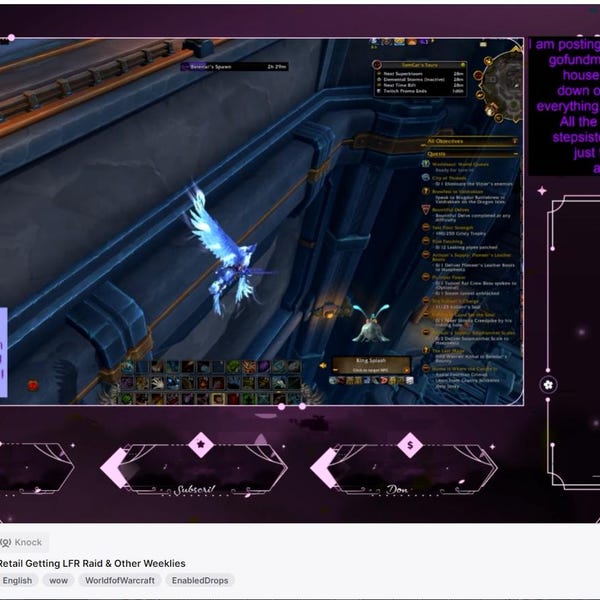Click the purple buff icon at the game's top
Screen dimensions: 600x600
pos(424,42)
